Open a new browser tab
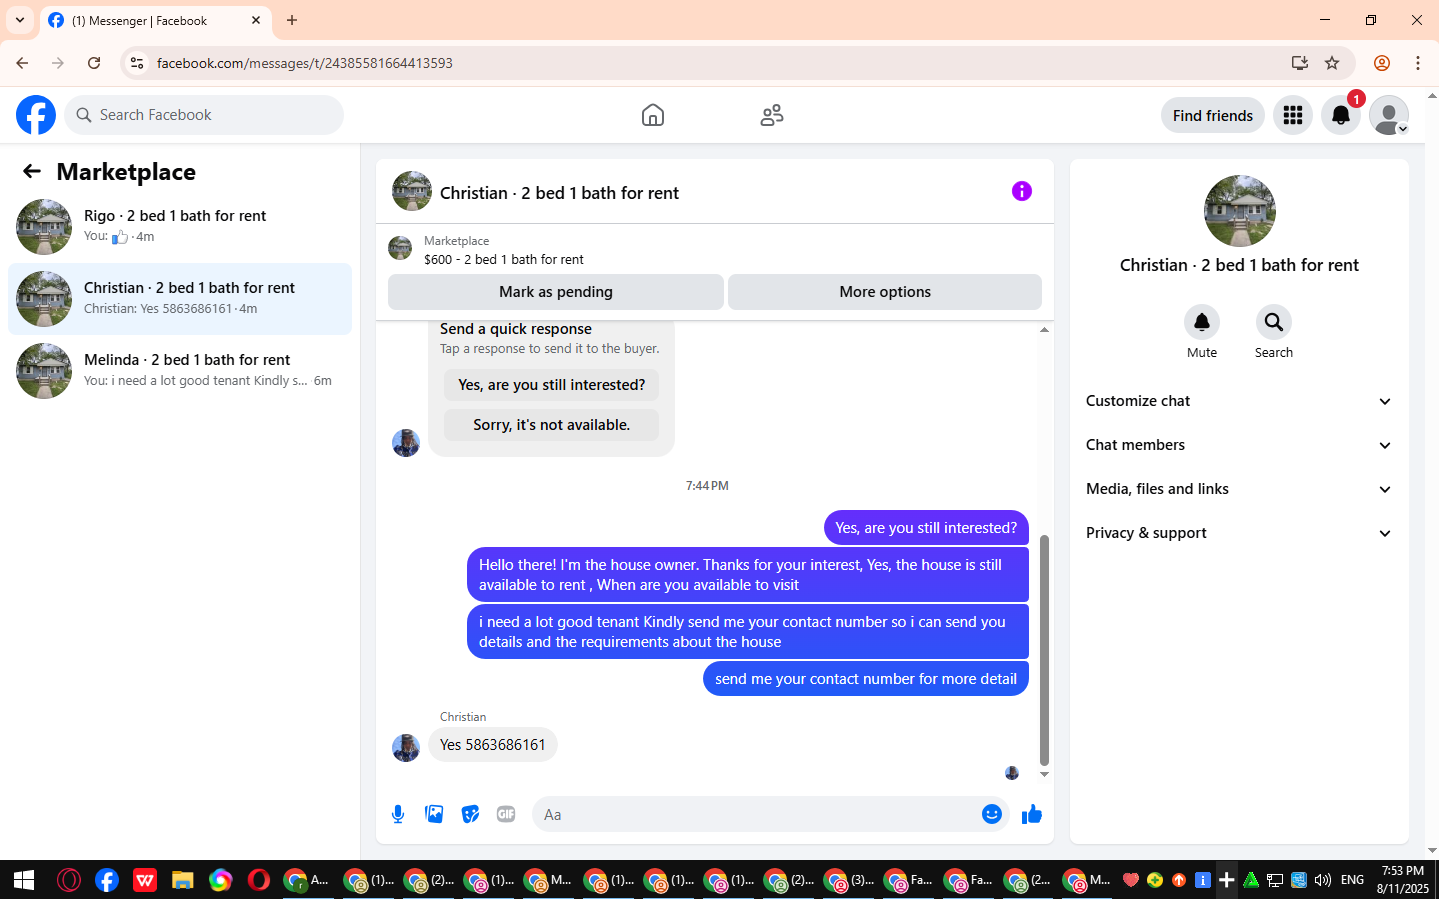 point(292,20)
